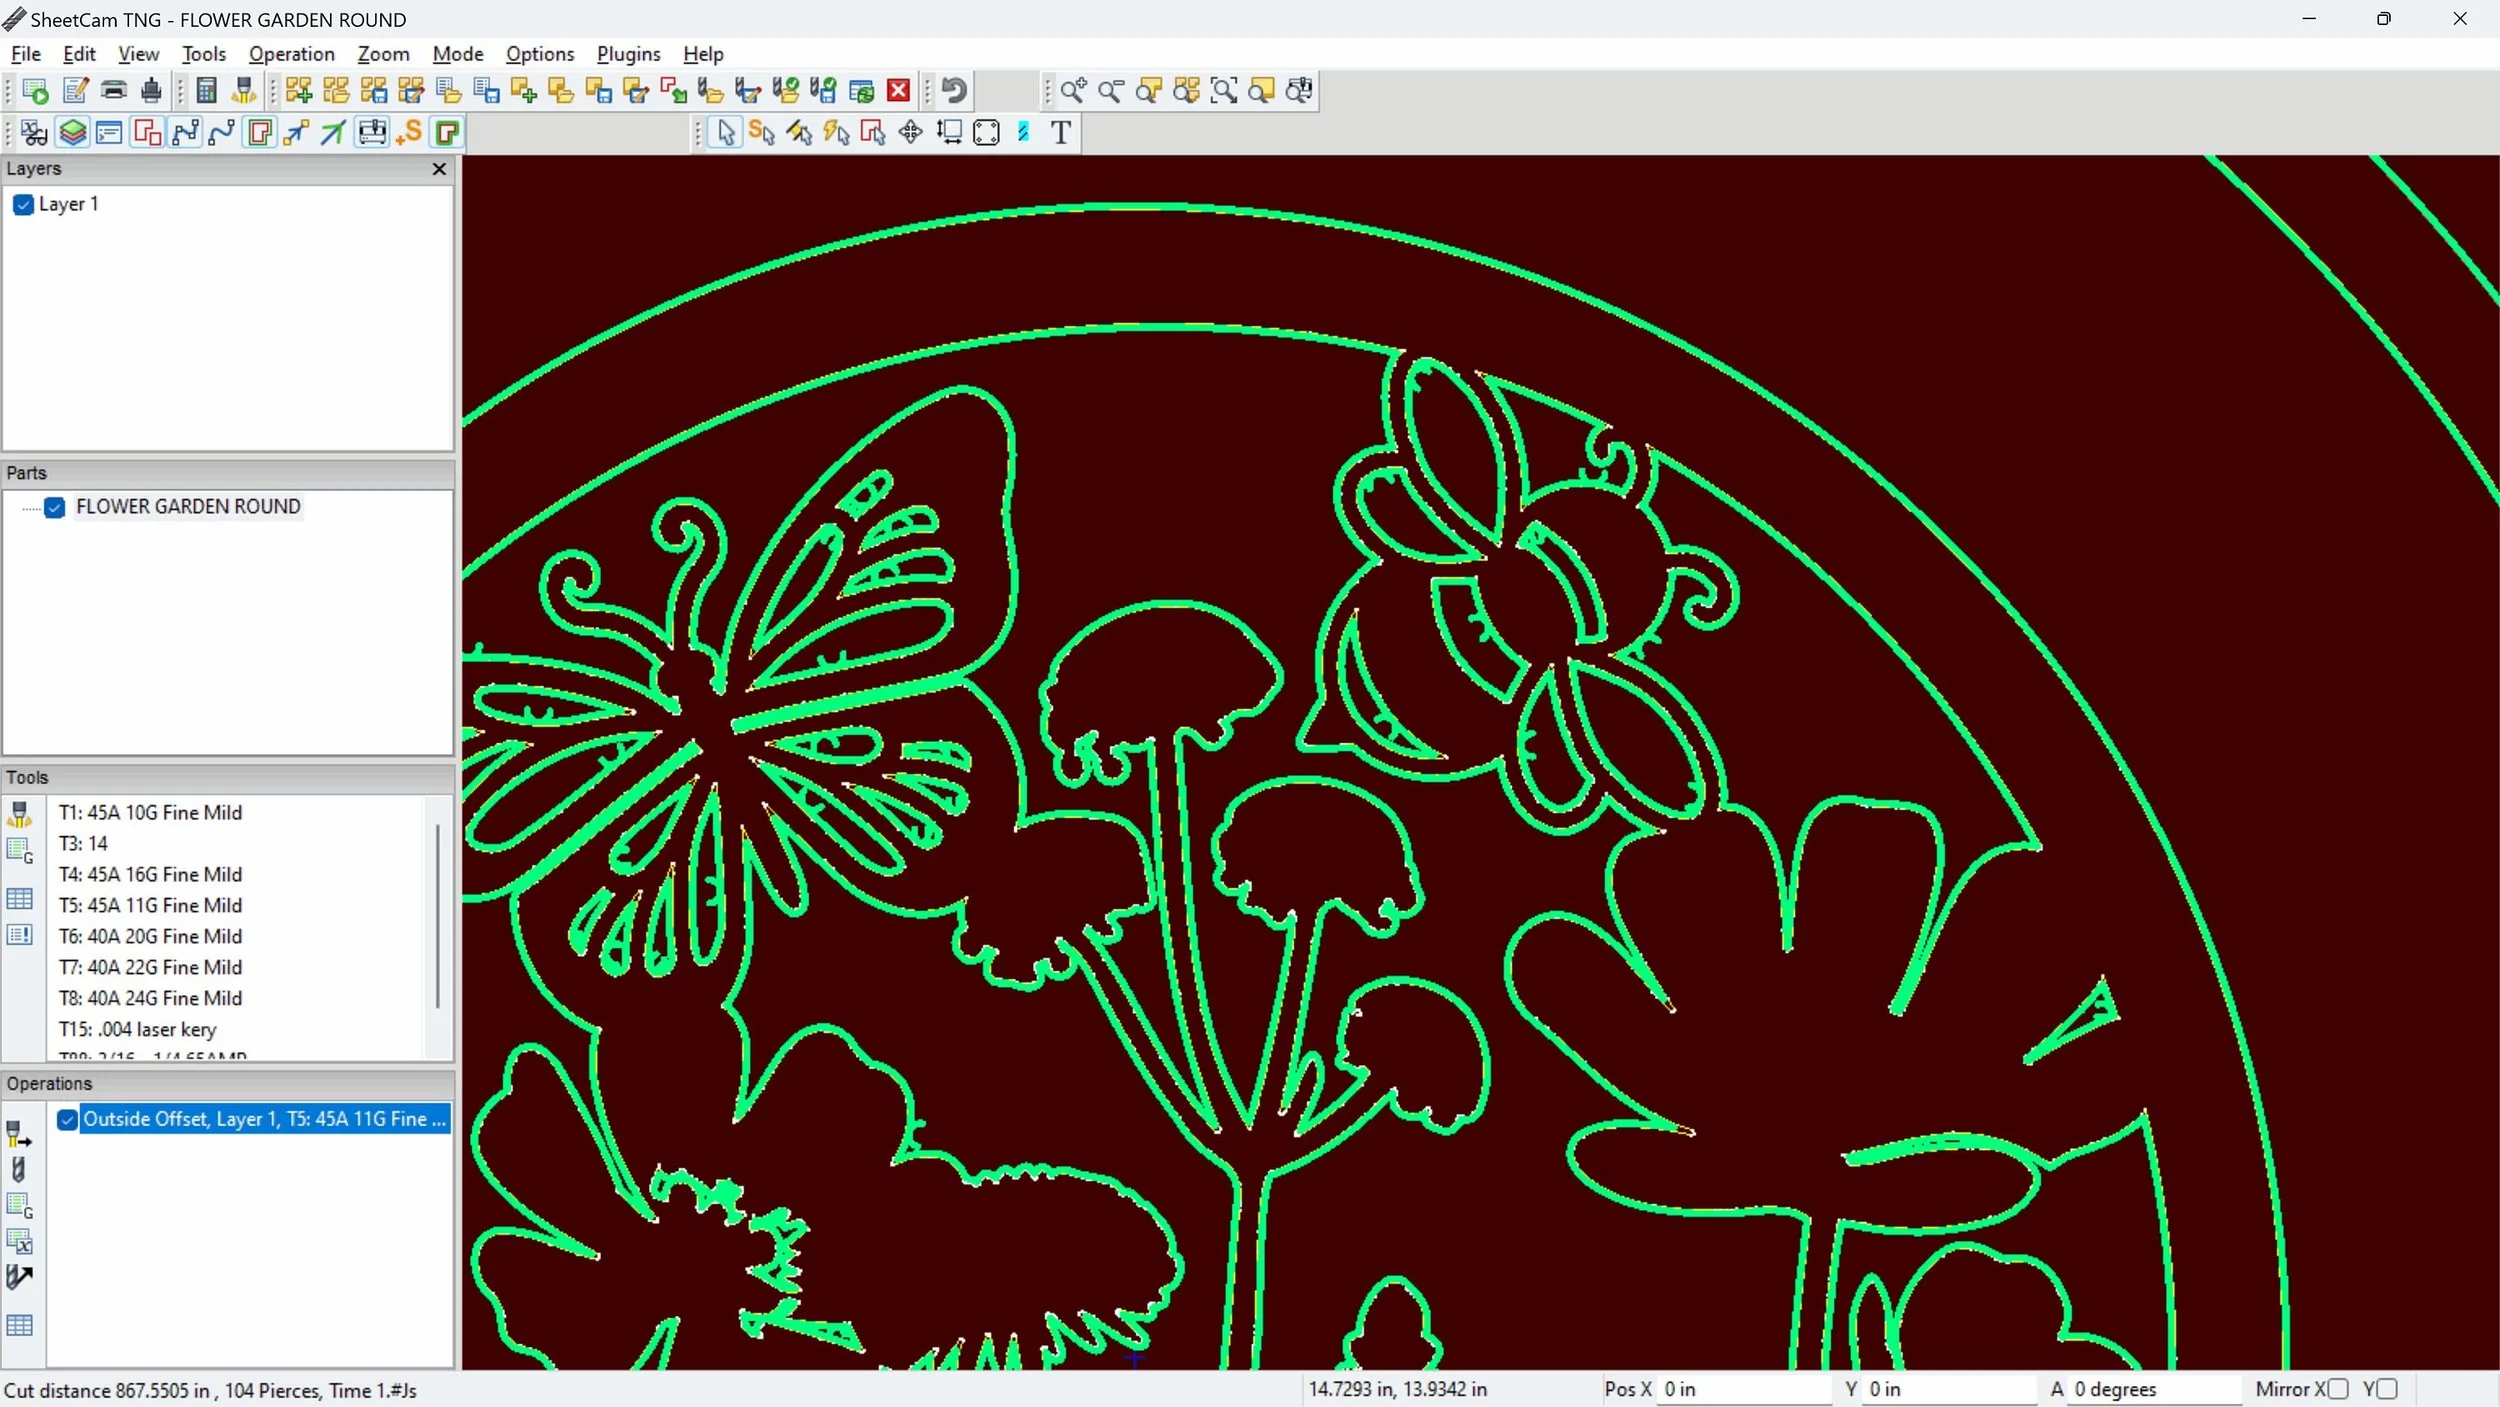Screen dimensions: 2500x1407
Task: Click the zoom-to-extents bracket magnifier icon
Action: [1223, 91]
